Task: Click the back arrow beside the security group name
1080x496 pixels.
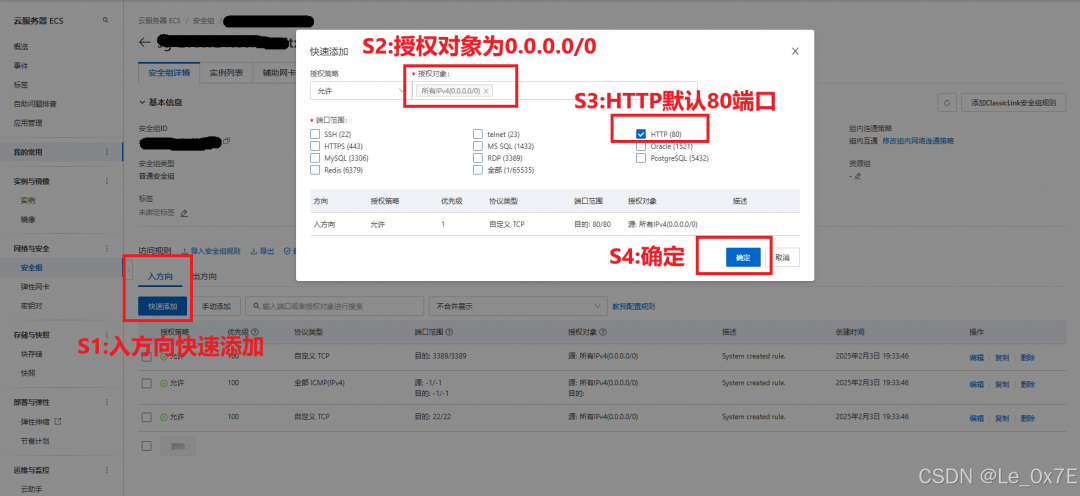Action: point(144,42)
